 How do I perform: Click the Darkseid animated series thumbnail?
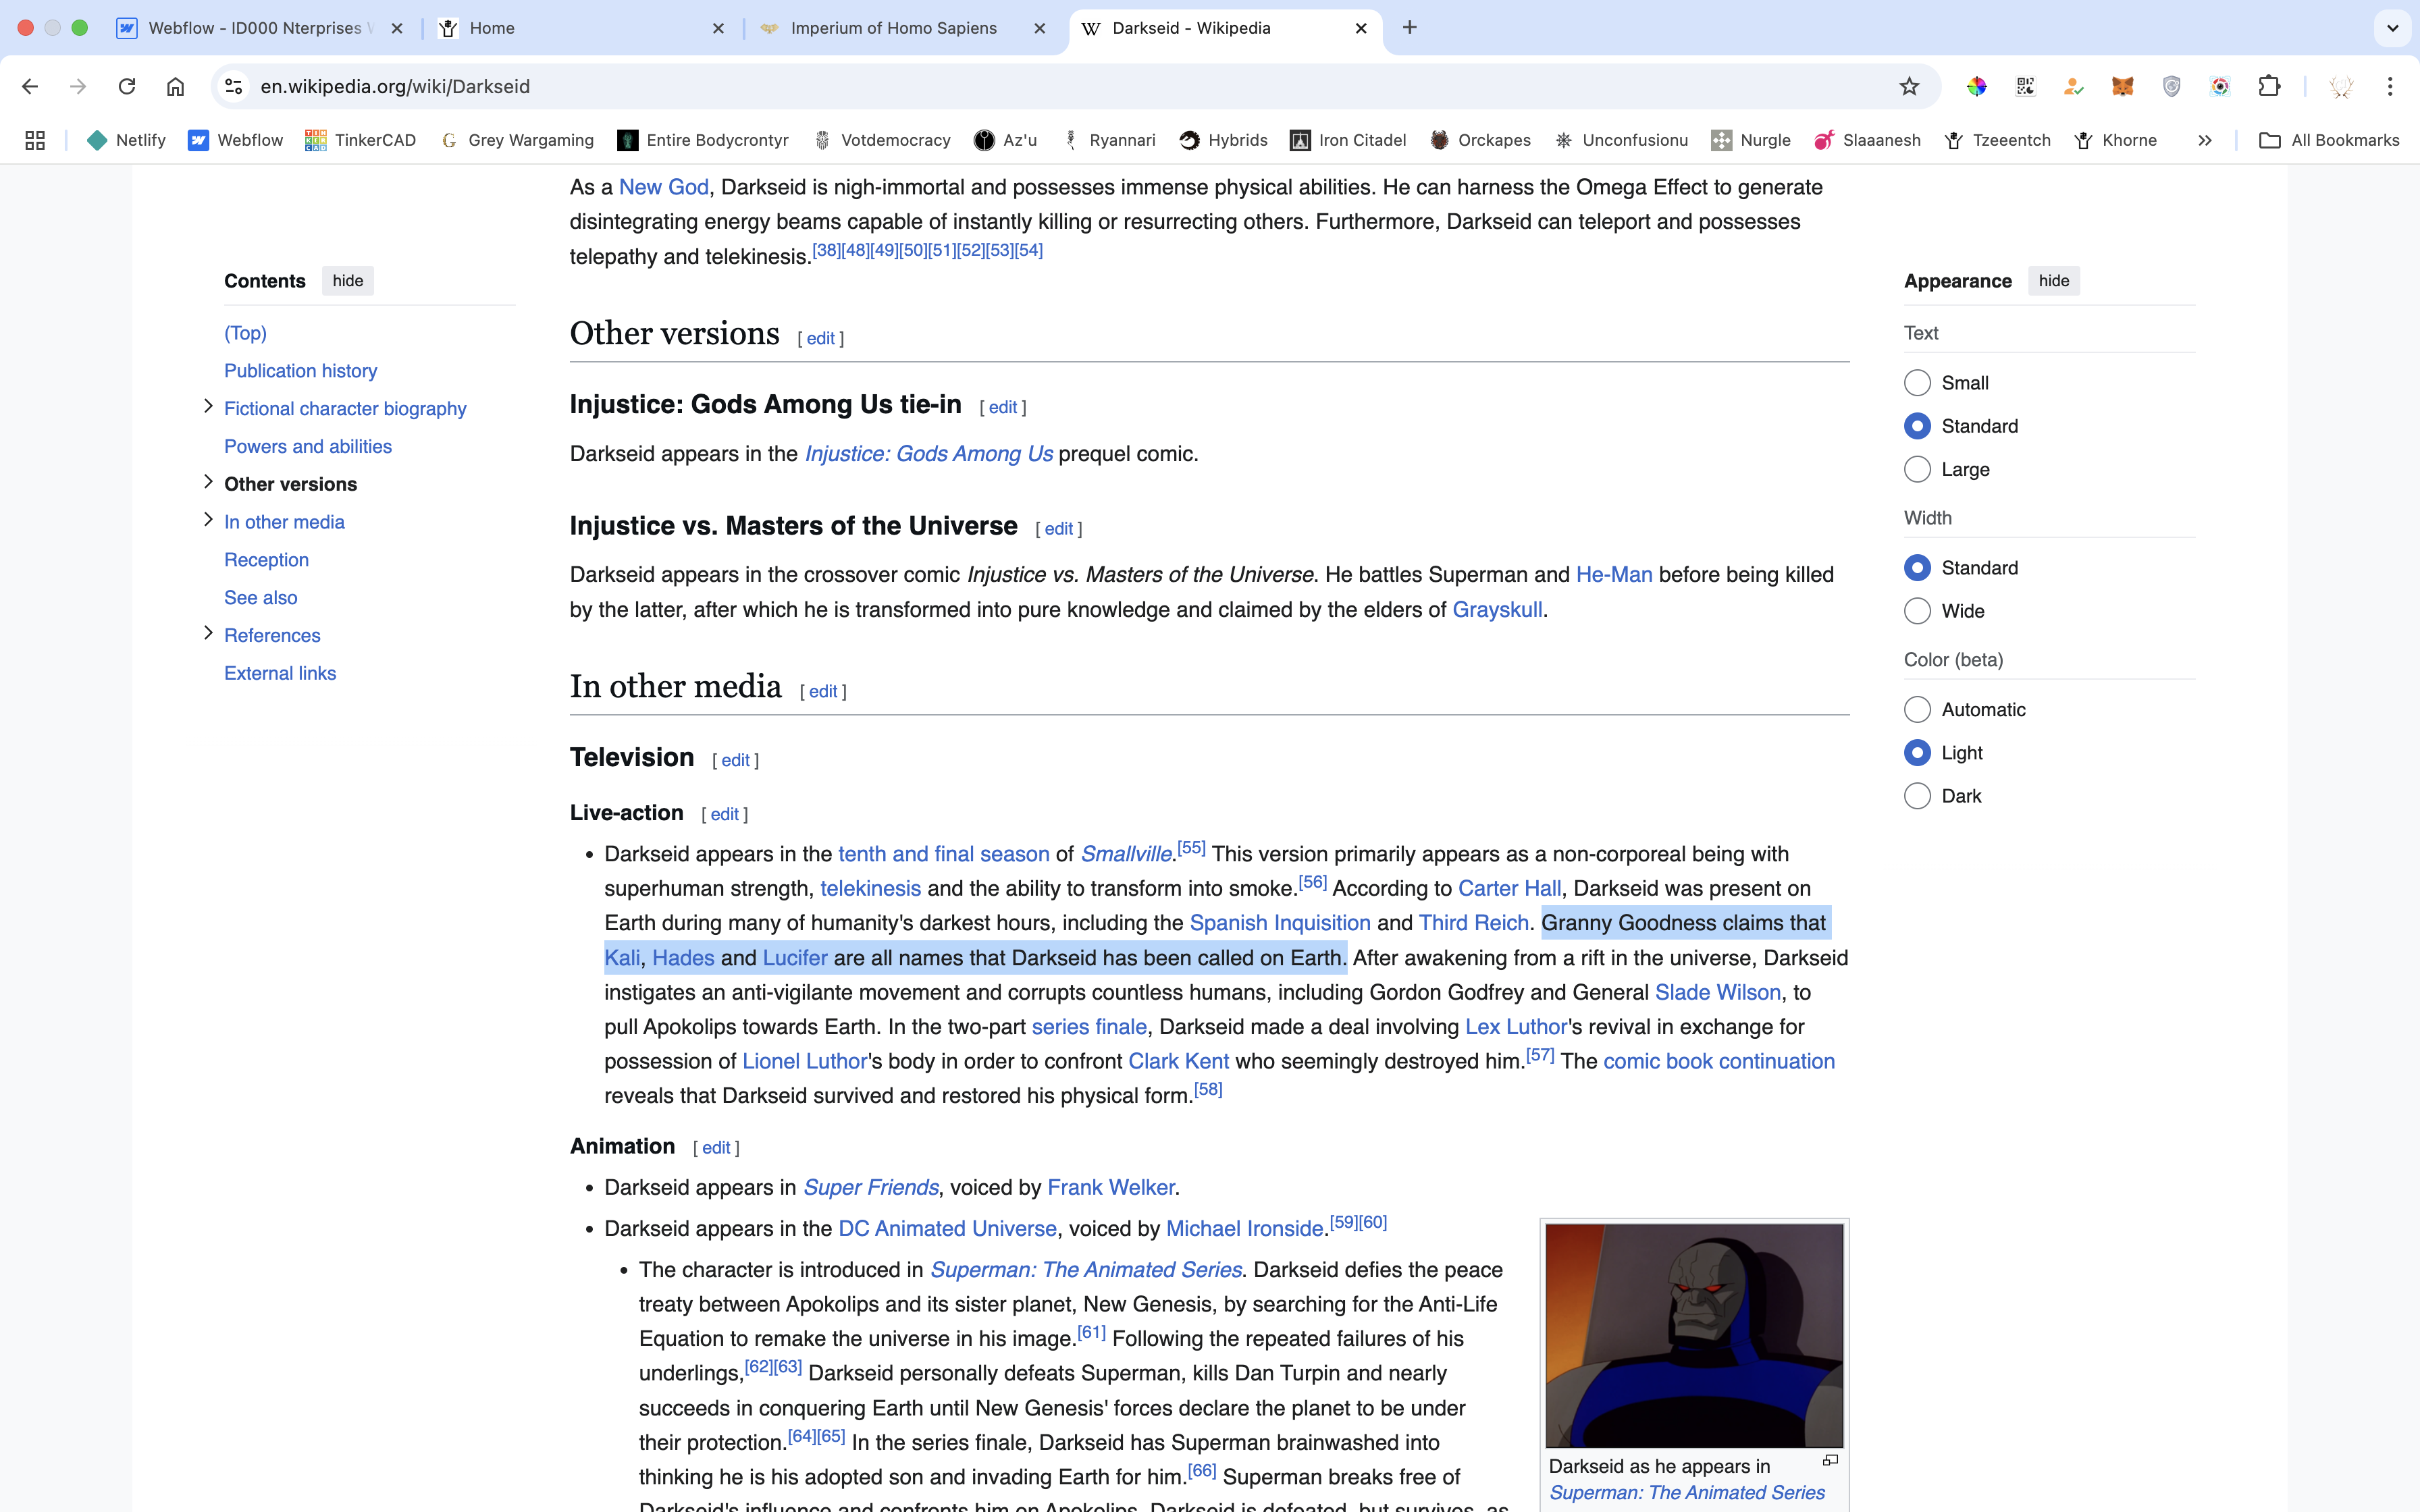[x=1694, y=1335]
